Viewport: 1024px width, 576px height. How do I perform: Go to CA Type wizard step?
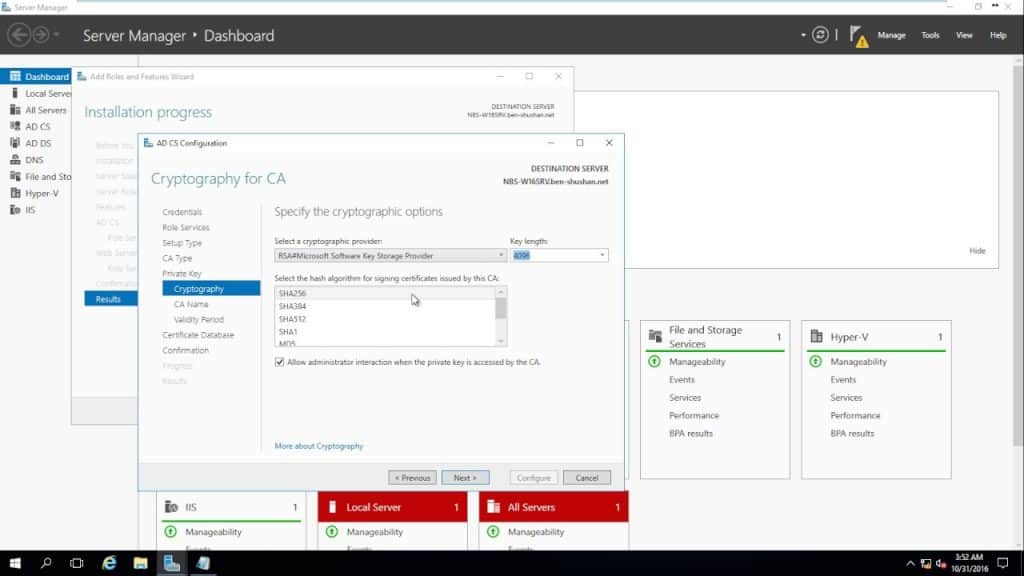pos(177,258)
